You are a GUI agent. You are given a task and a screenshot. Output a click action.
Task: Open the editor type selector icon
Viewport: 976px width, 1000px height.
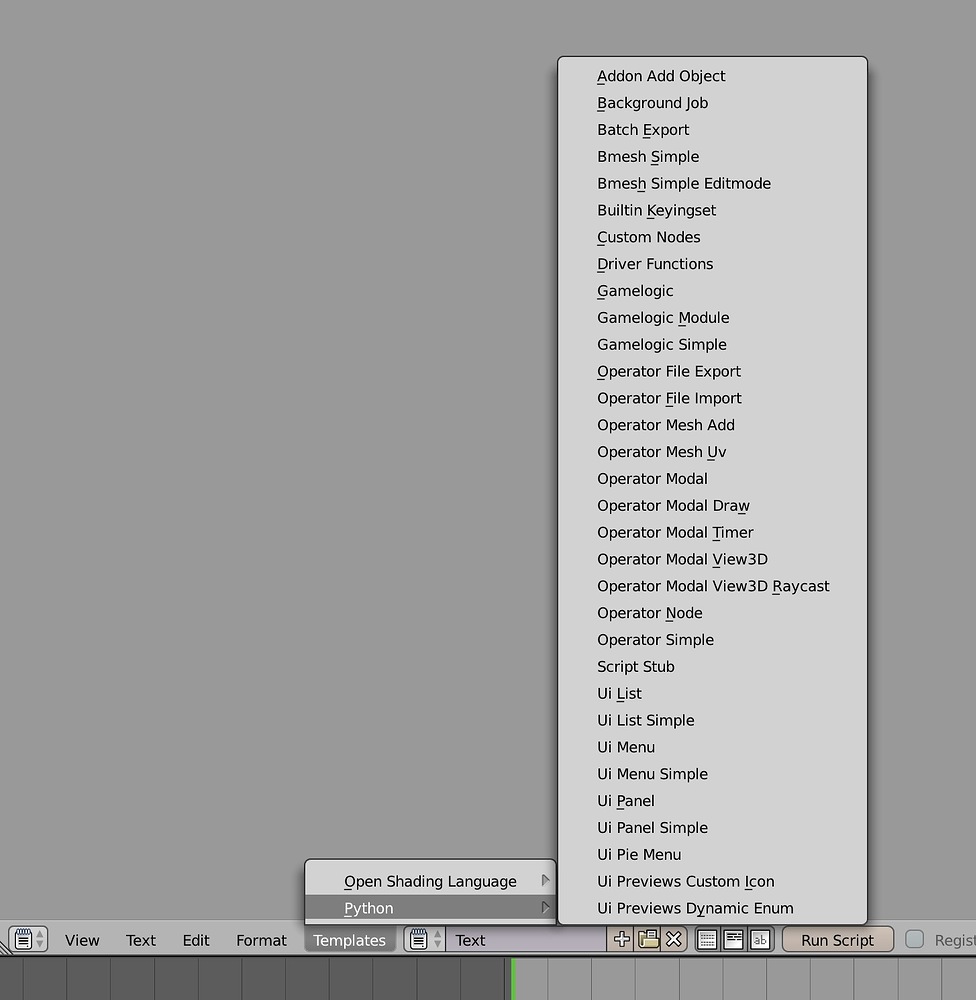28,939
